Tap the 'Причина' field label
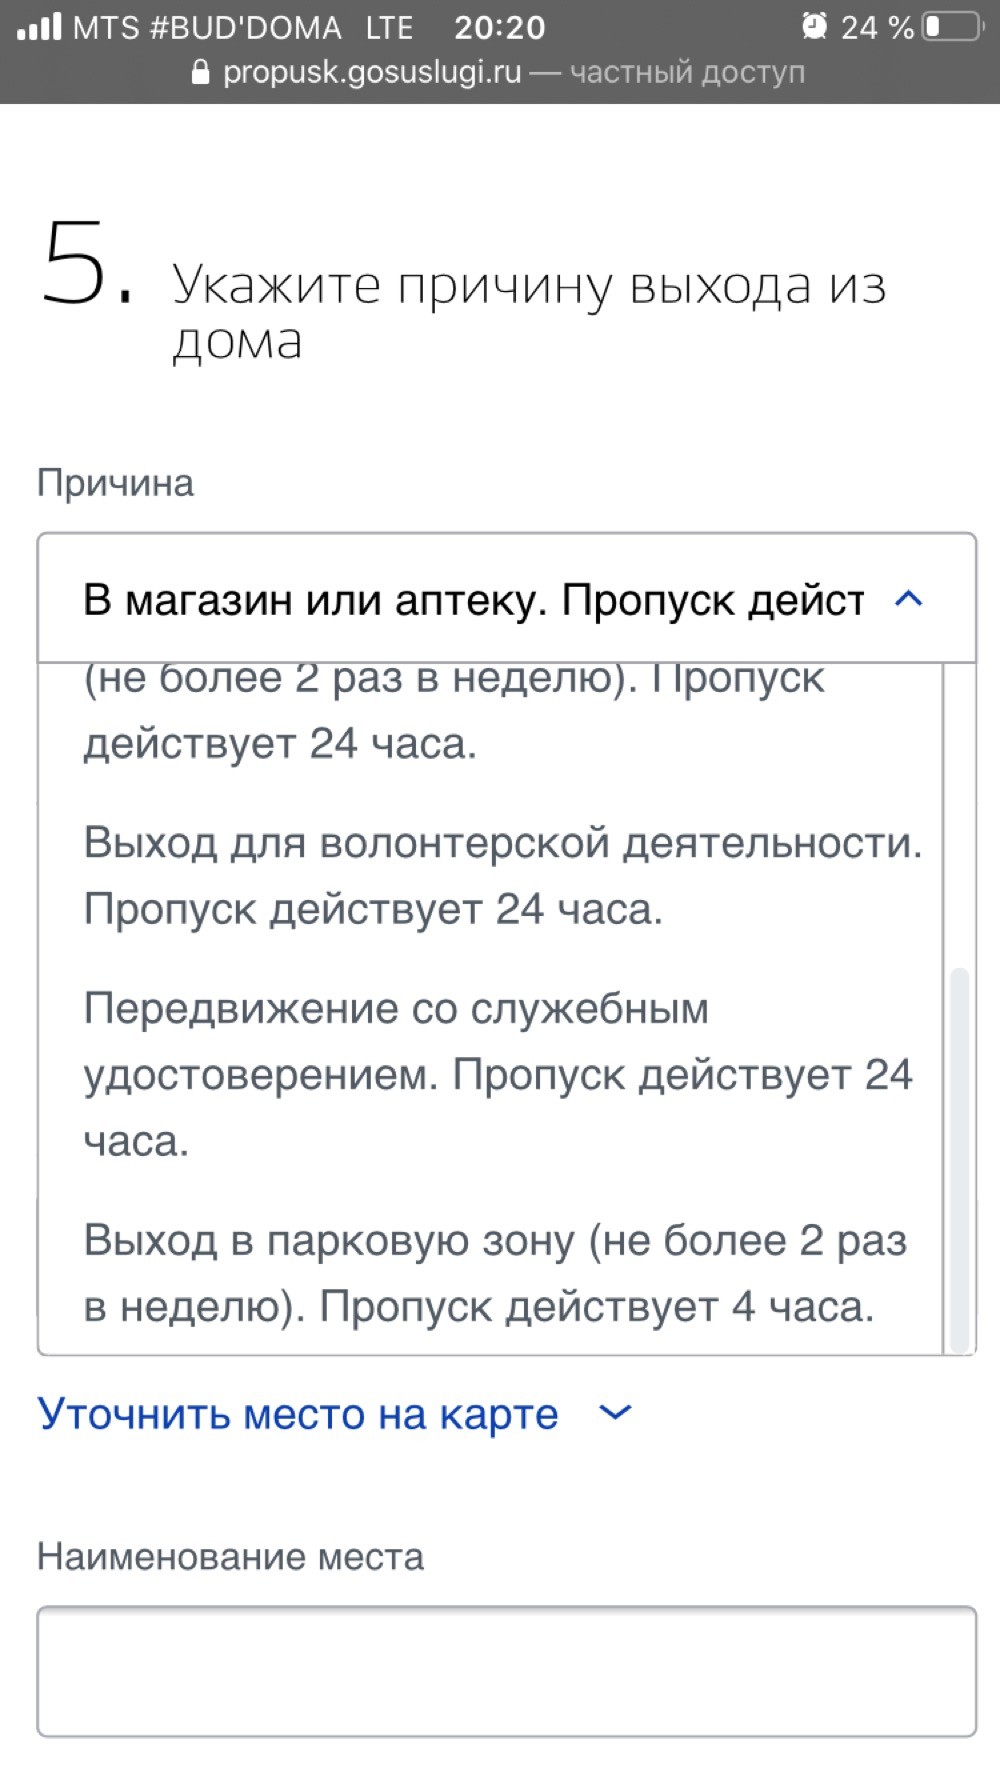Viewport: 1000px width, 1779px height. click(116, 483)
